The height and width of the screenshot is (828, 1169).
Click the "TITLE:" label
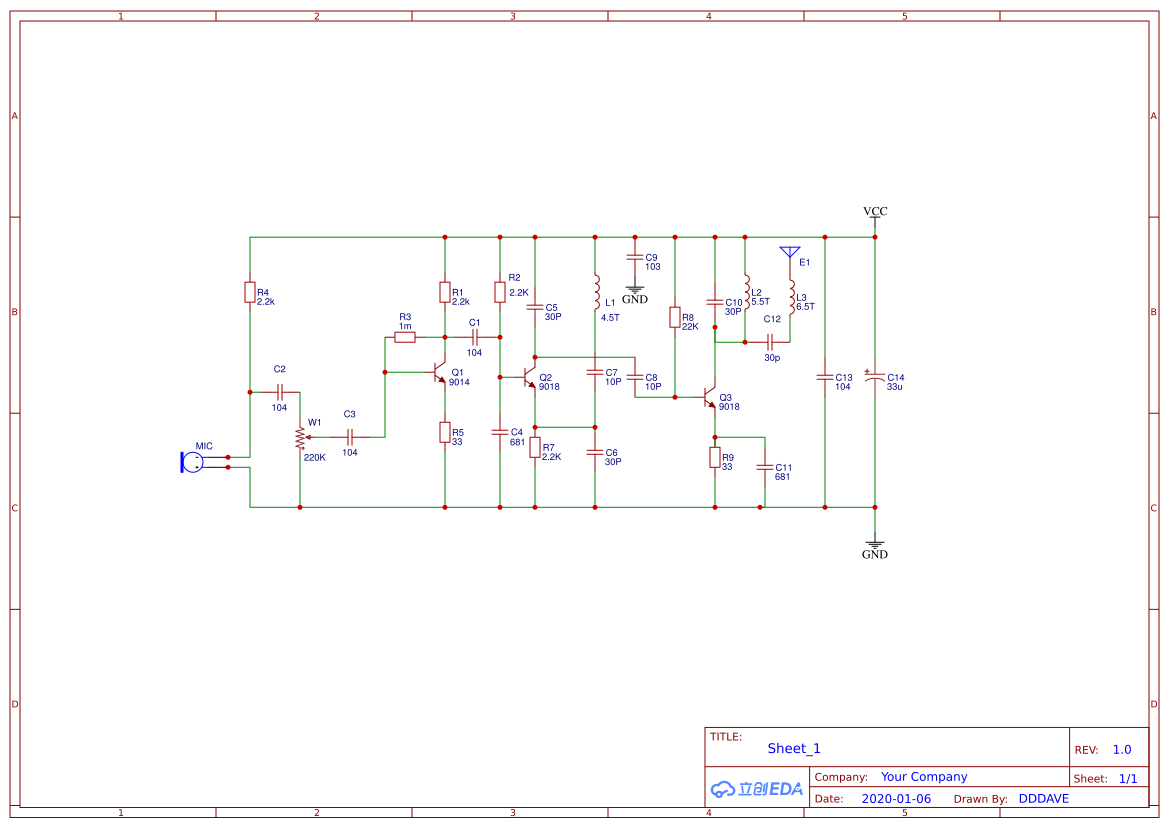pos(725,737)
